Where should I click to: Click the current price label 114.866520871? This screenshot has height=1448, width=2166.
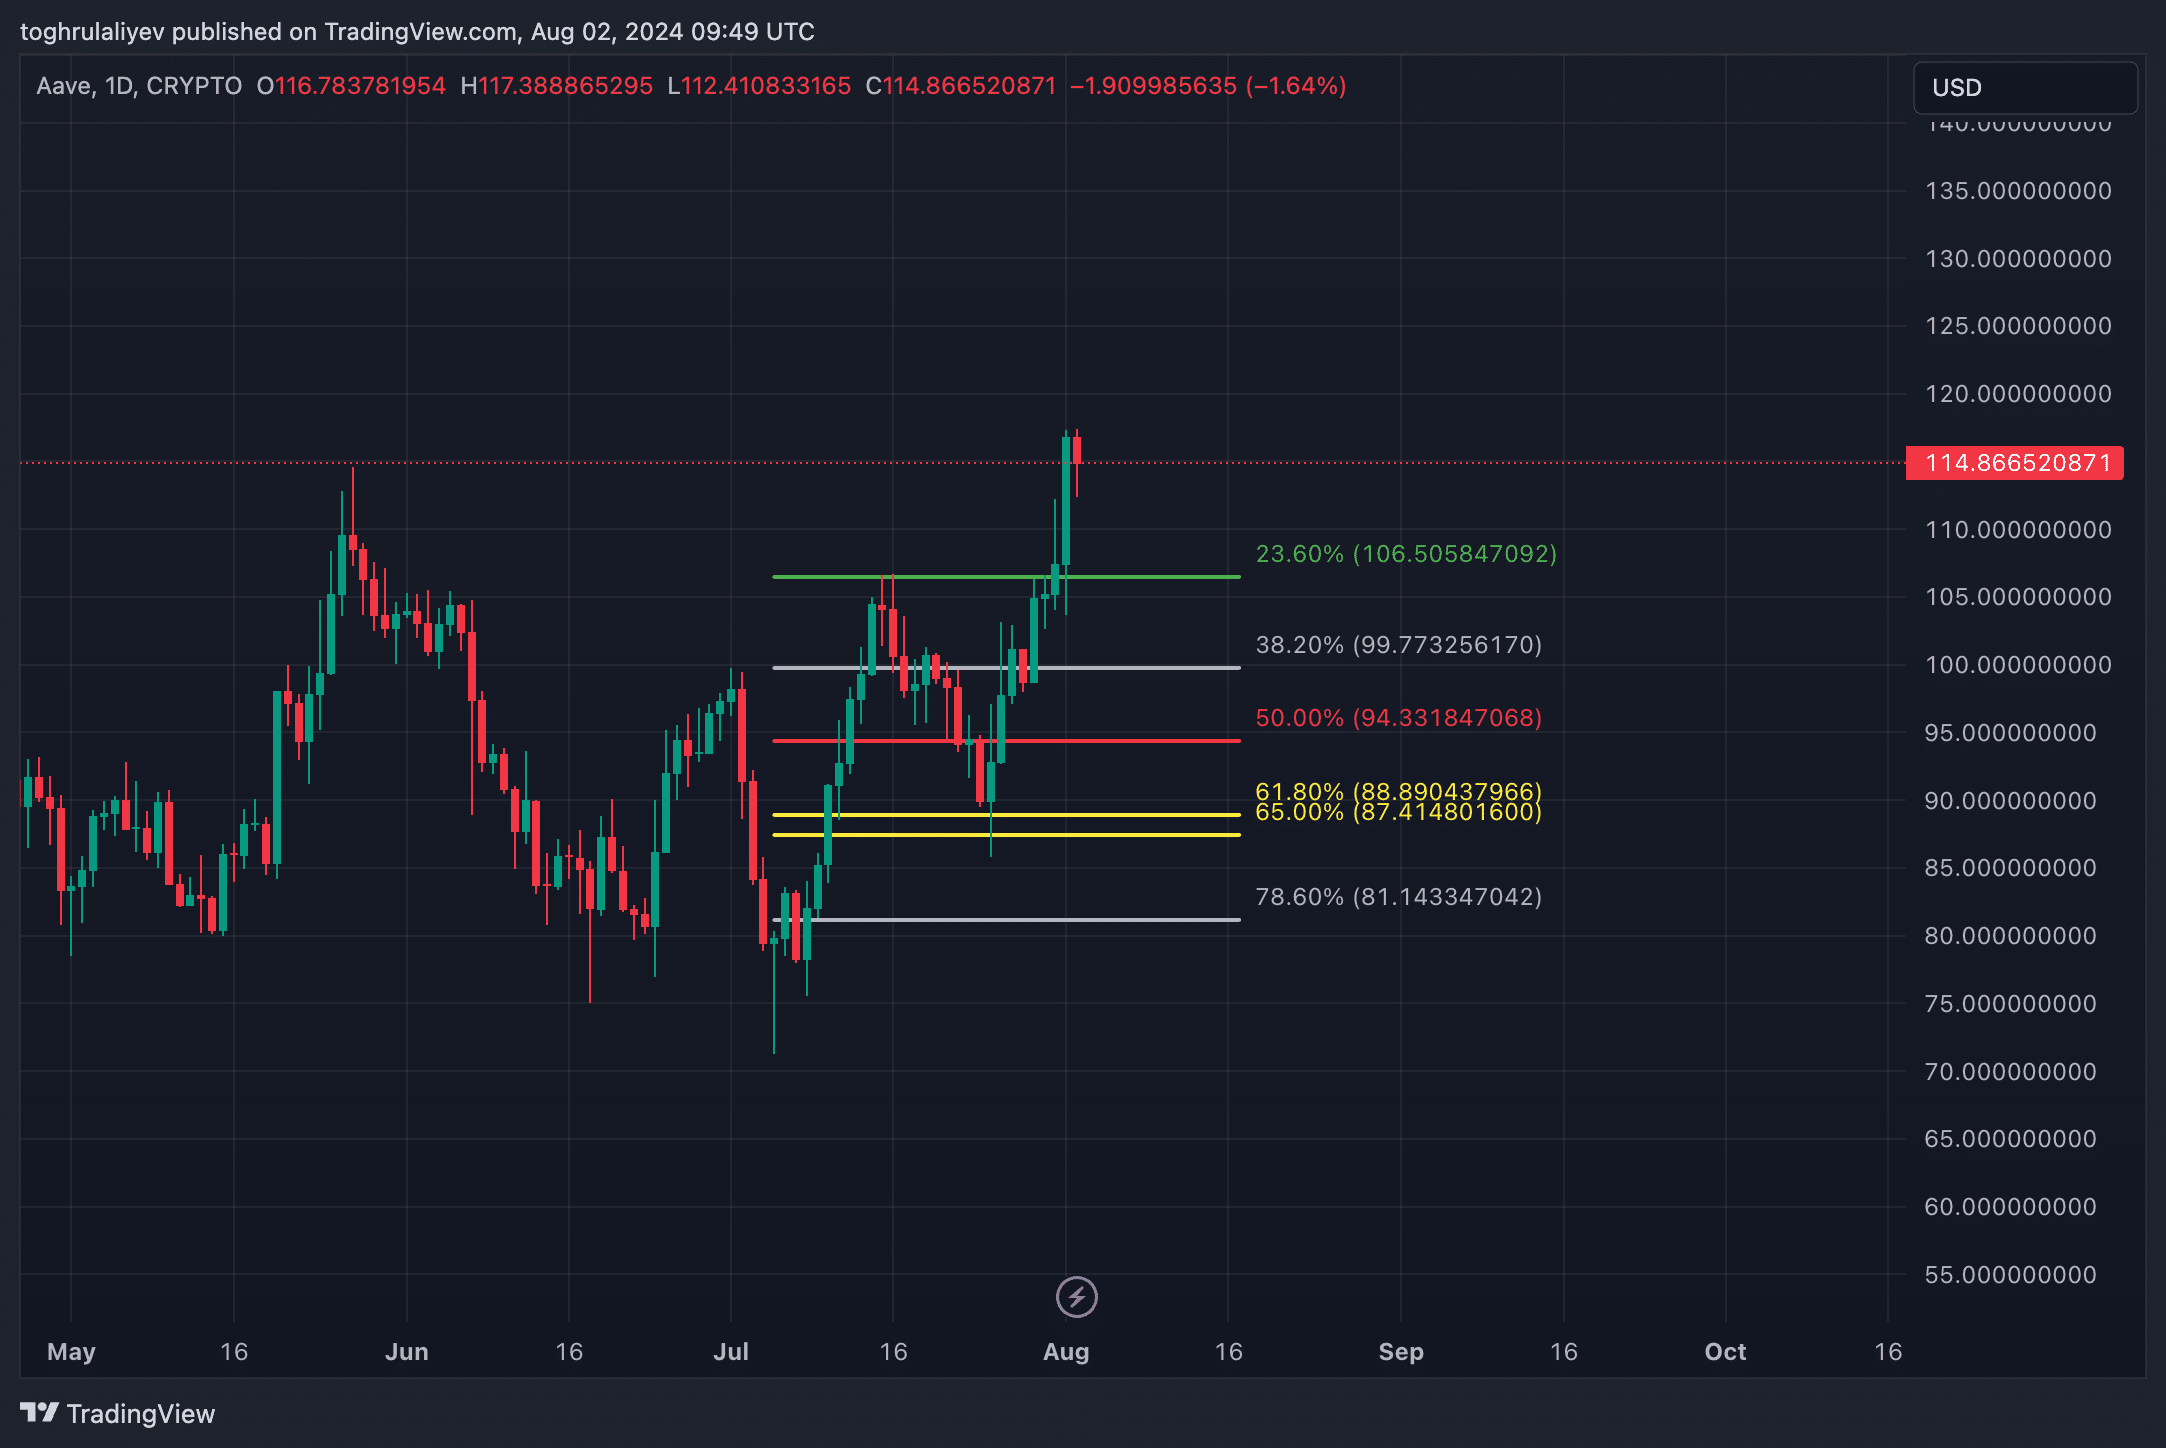pyautogui.click(x=2015, y=463)
